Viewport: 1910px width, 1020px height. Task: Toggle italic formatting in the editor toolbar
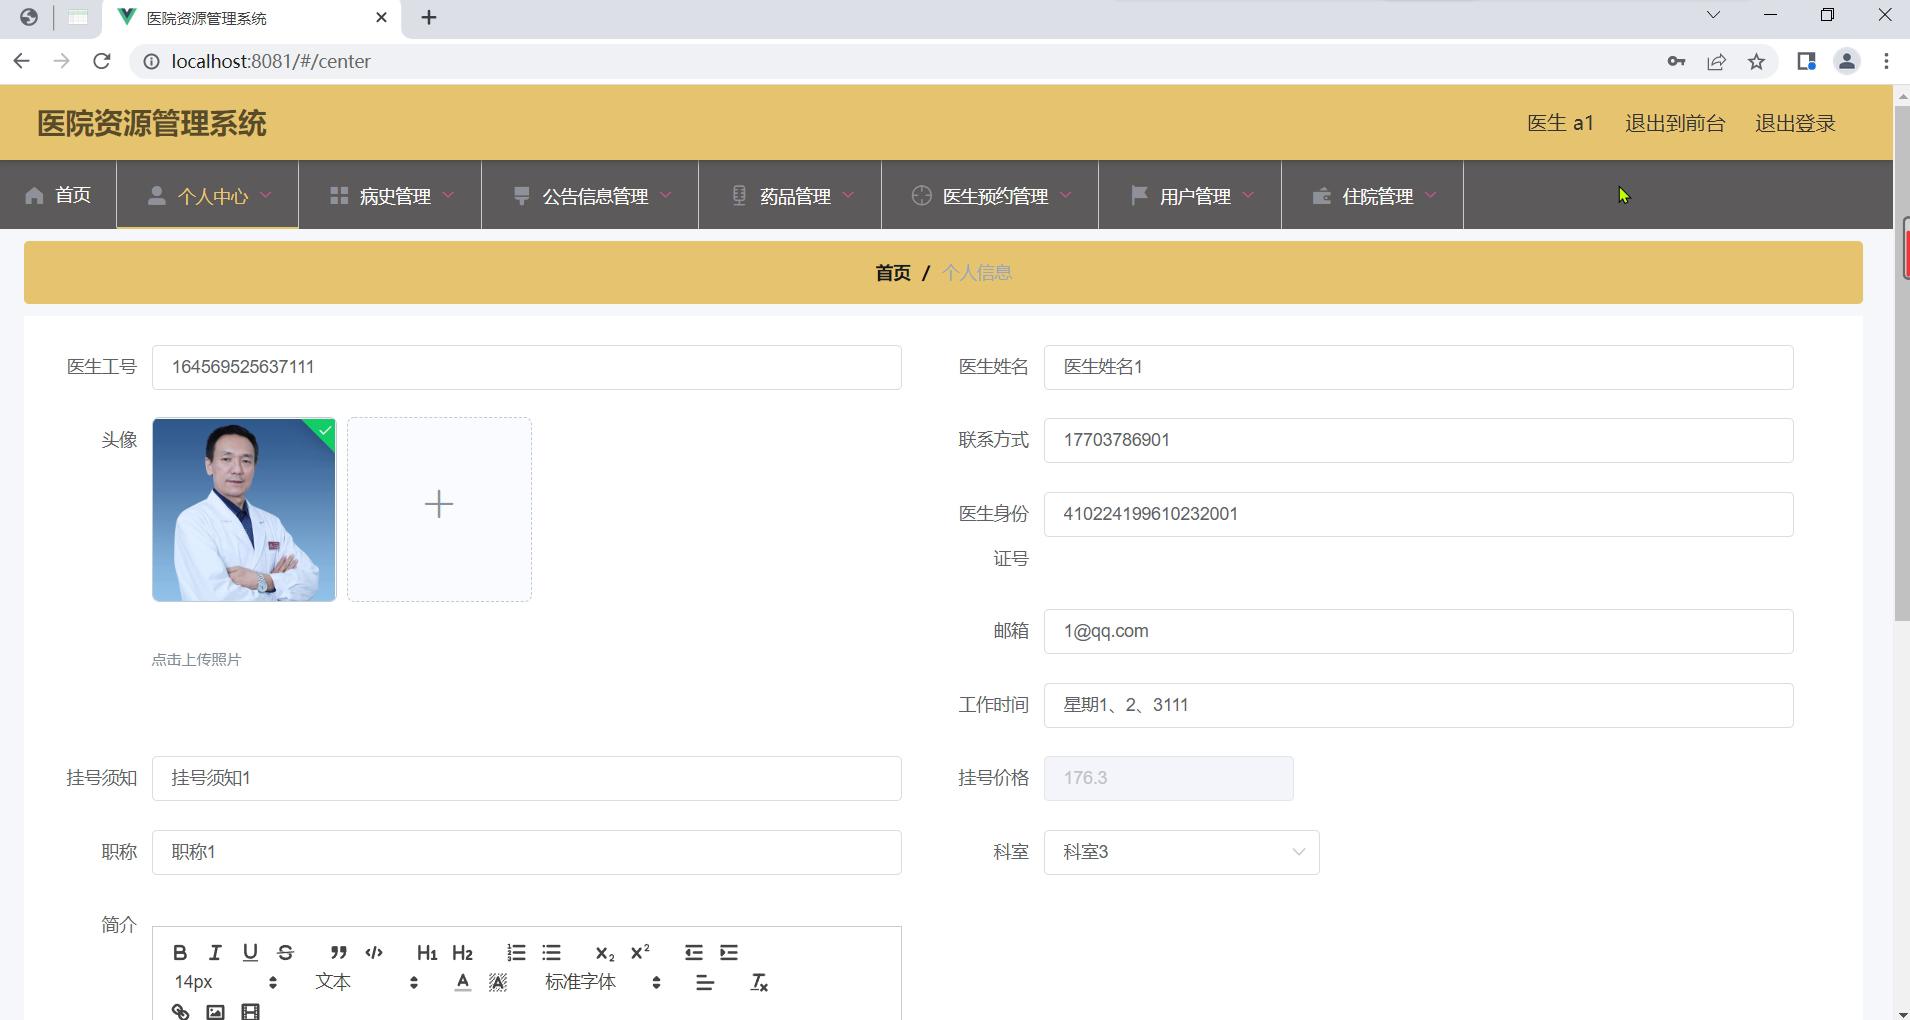(x=214, y=953)
